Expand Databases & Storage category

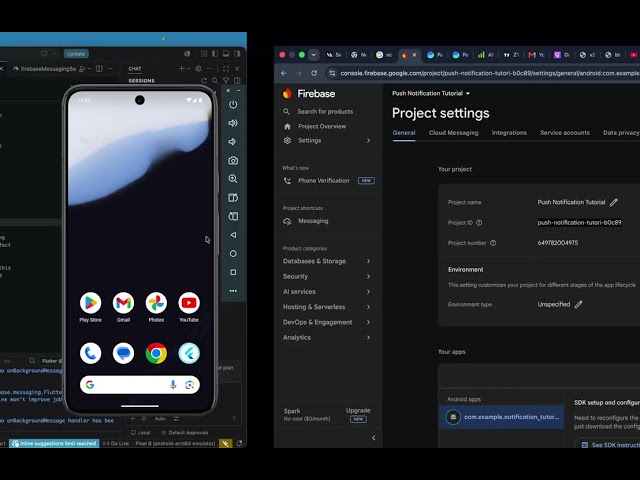[x=327, y=261]
